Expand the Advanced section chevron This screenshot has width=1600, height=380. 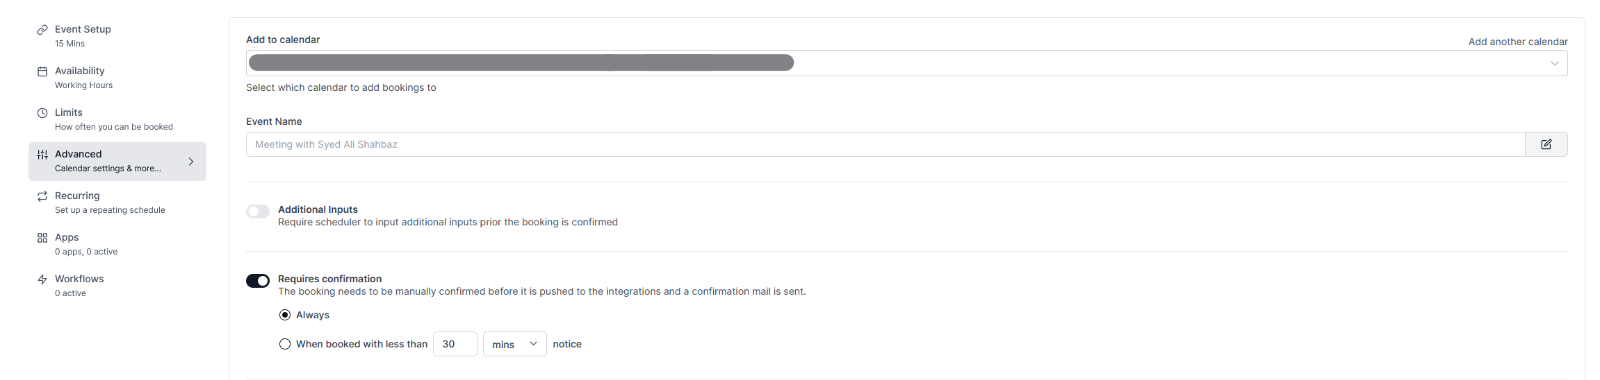pyautogui.click(x=191, y=161)
